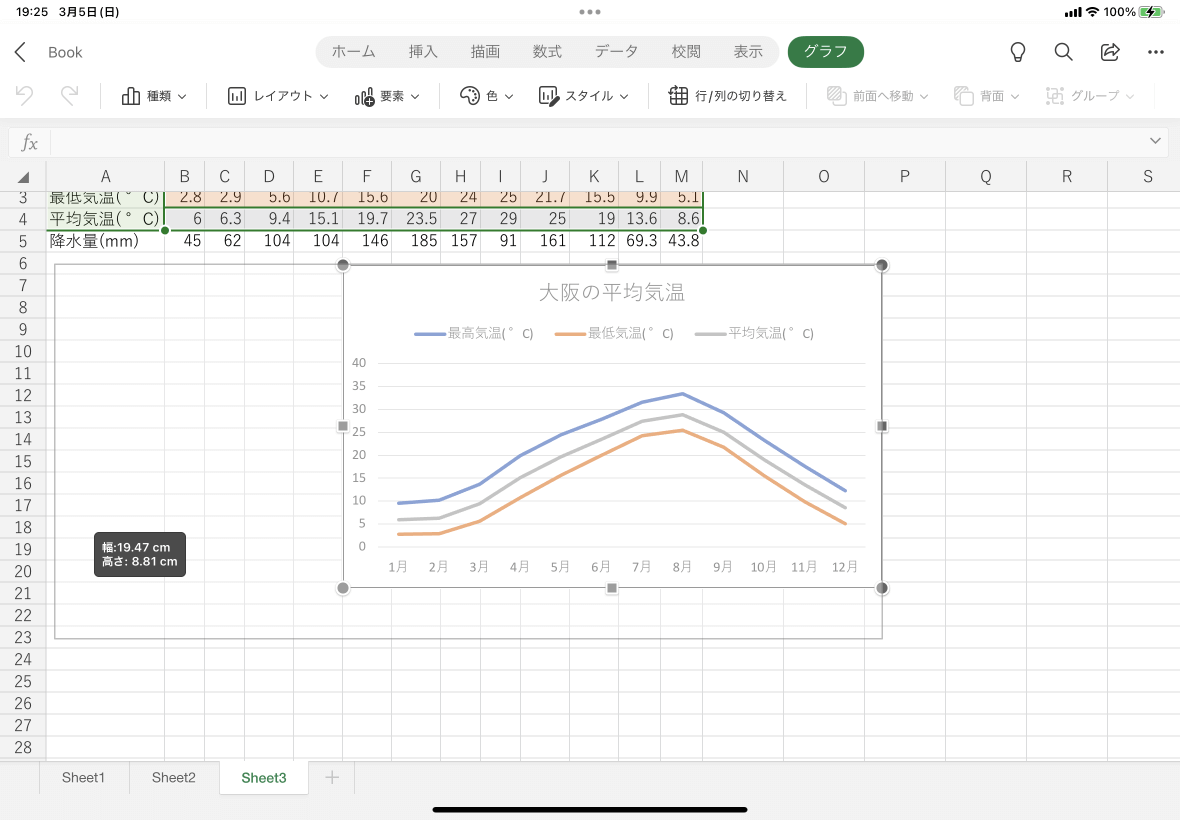
Task: Tap the share icon
Action: (1110, 52)
